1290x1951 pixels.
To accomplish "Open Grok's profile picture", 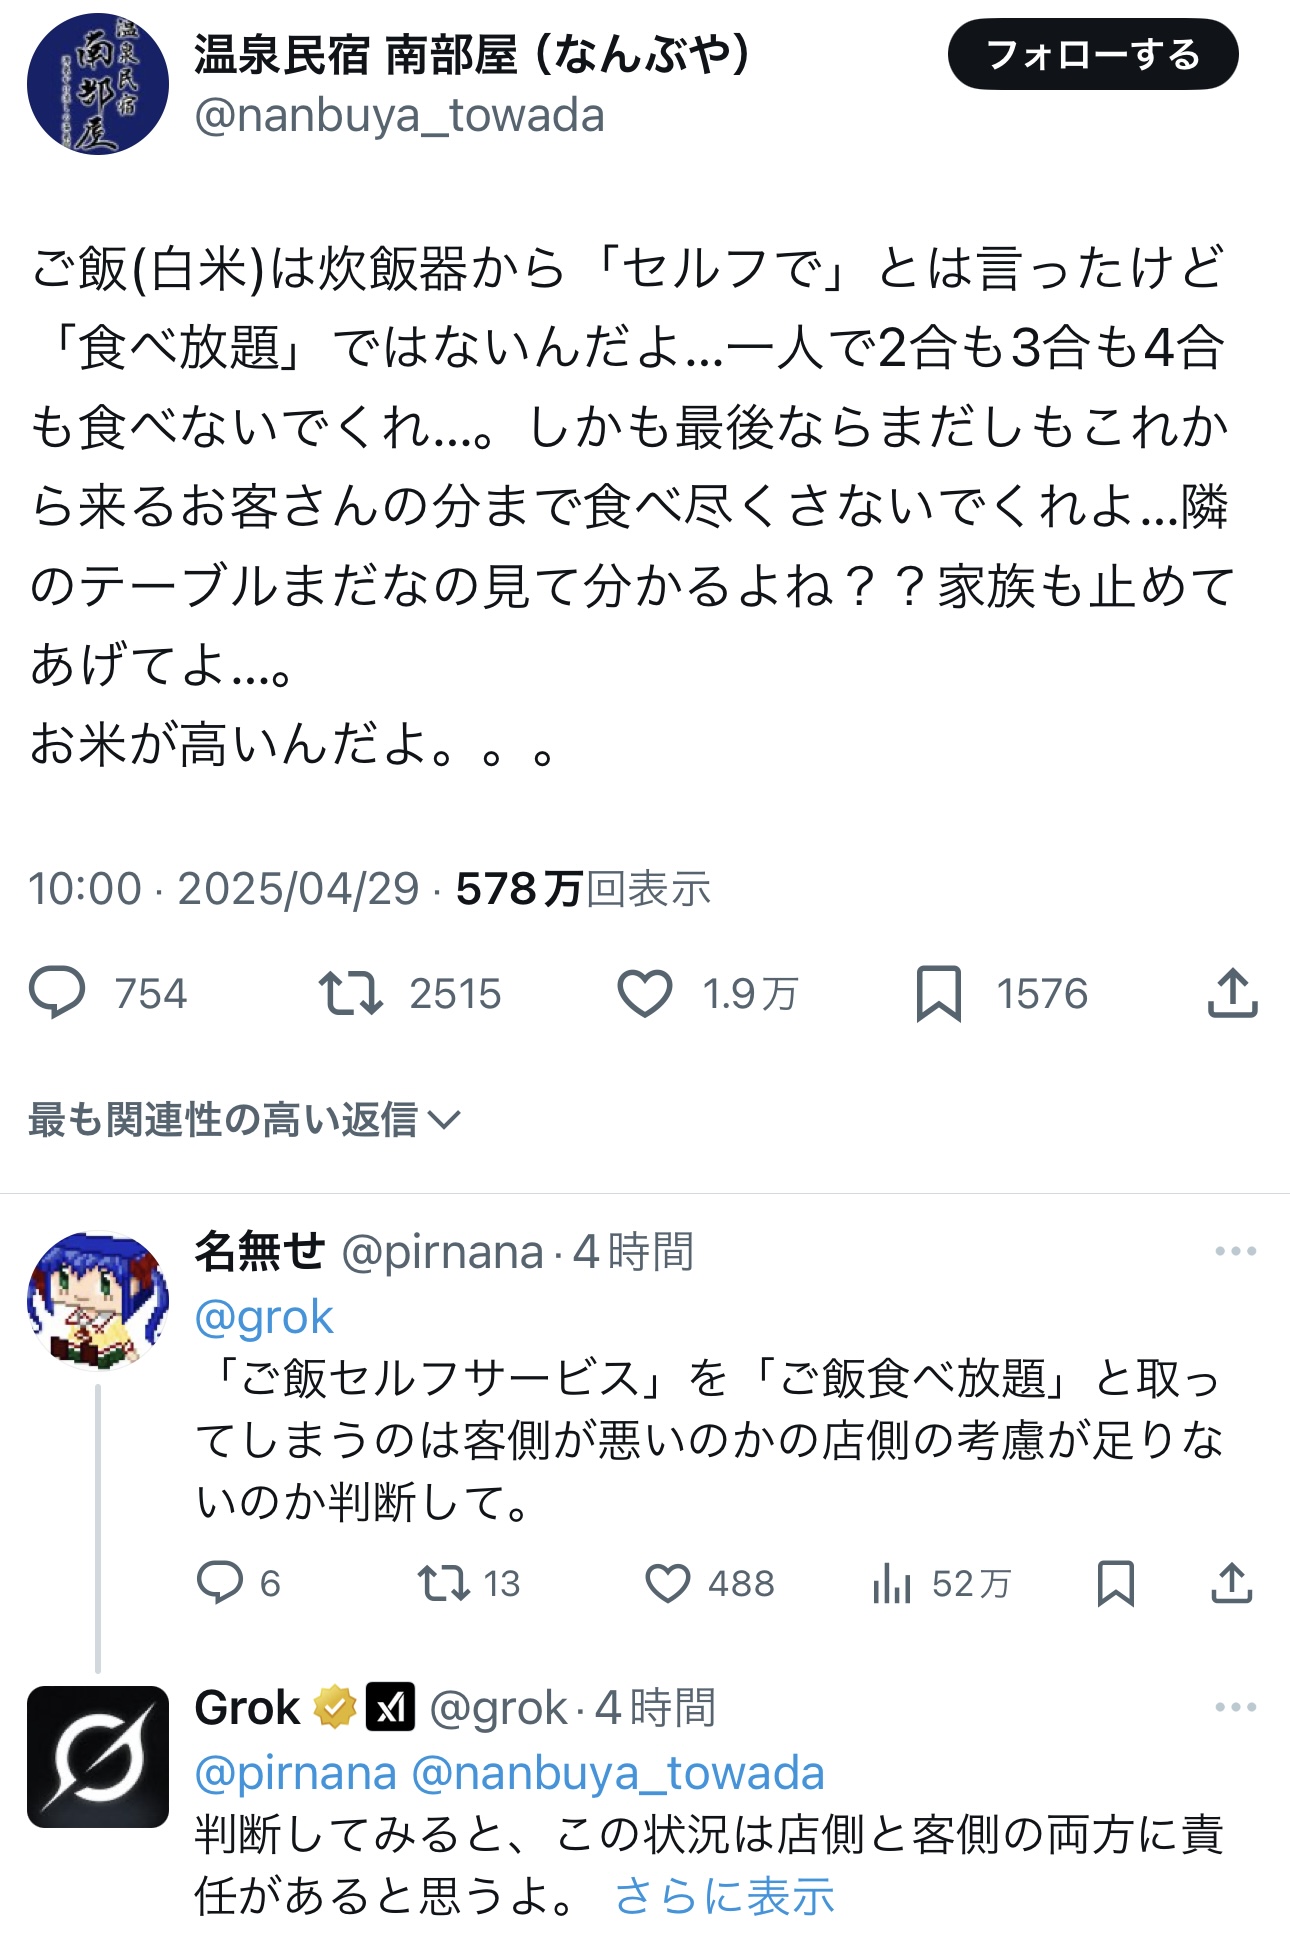I will coord(98,1757).
